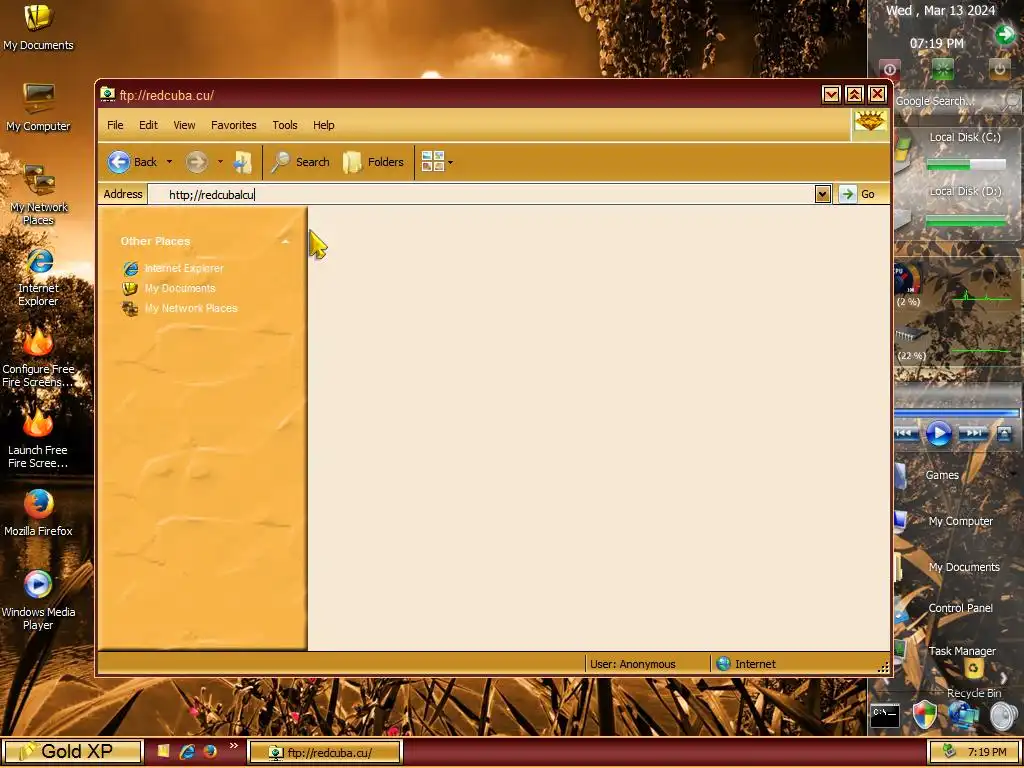The width and height of the screenshot is (1024, 768).
Task: Click the Views toolbar icon
Action: 432,161
